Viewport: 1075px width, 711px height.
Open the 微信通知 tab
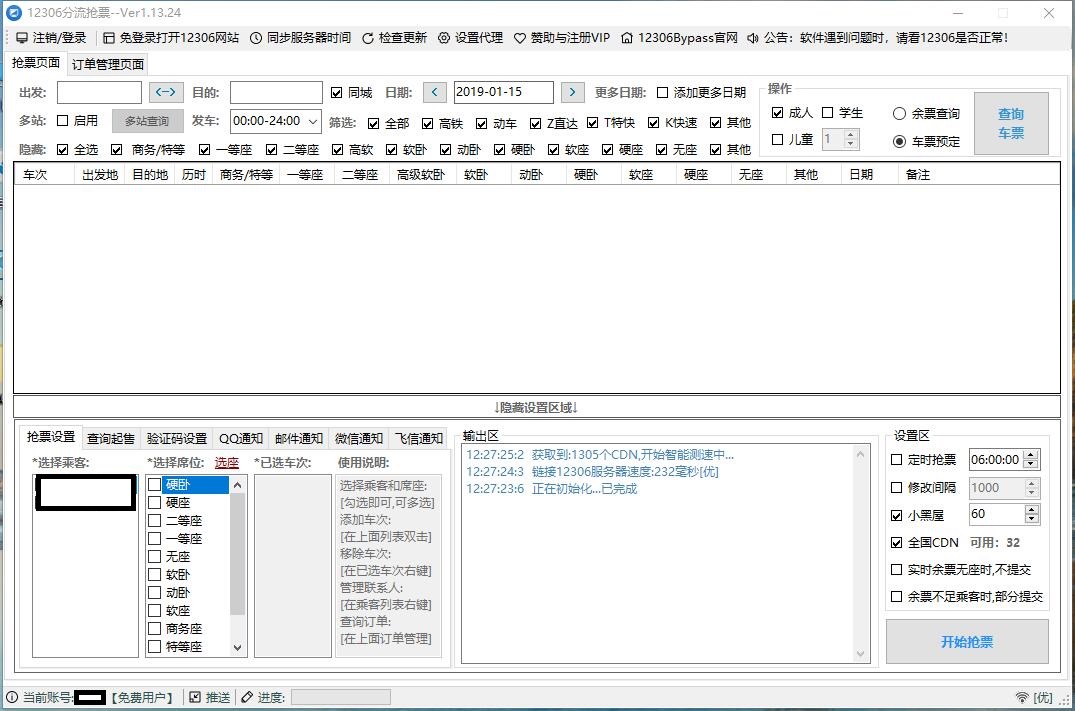(359, 438)
